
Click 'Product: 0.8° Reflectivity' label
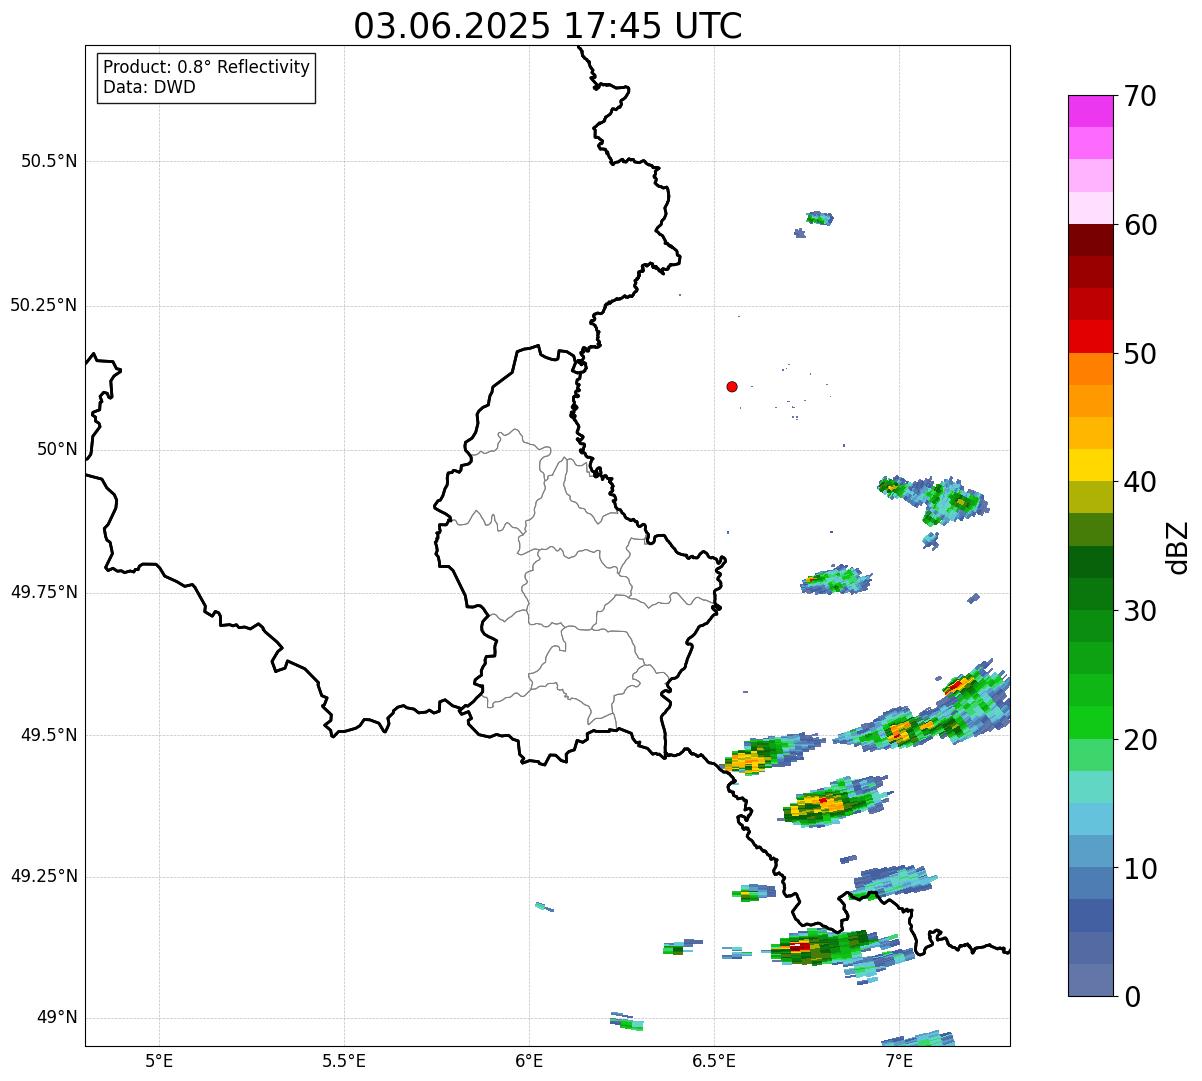click(x=207, y=67)
